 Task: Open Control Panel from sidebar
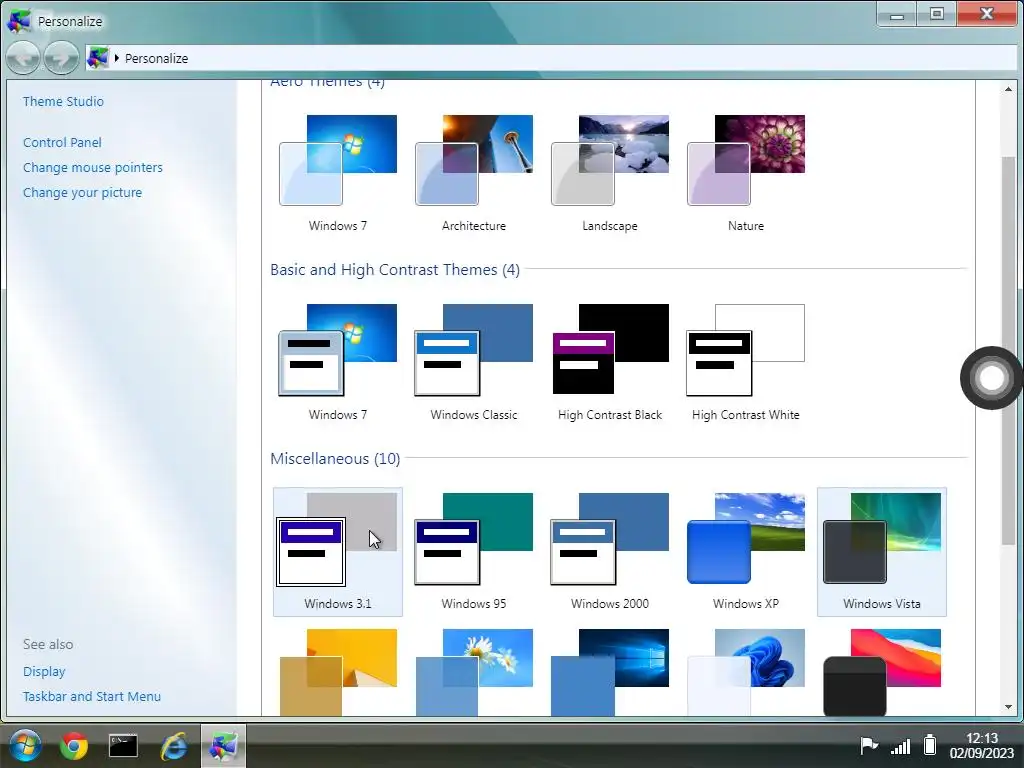[62, 142]
